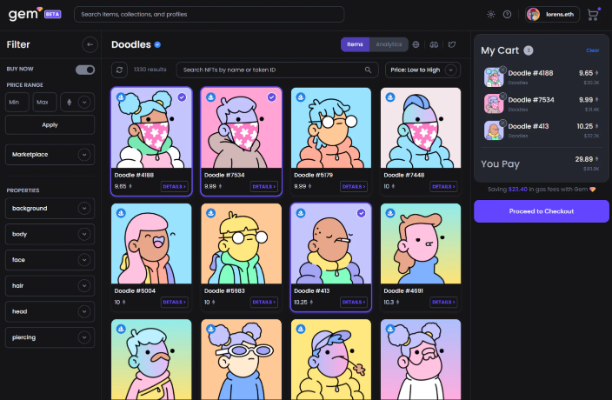Select the Items tab

[355, 44]
